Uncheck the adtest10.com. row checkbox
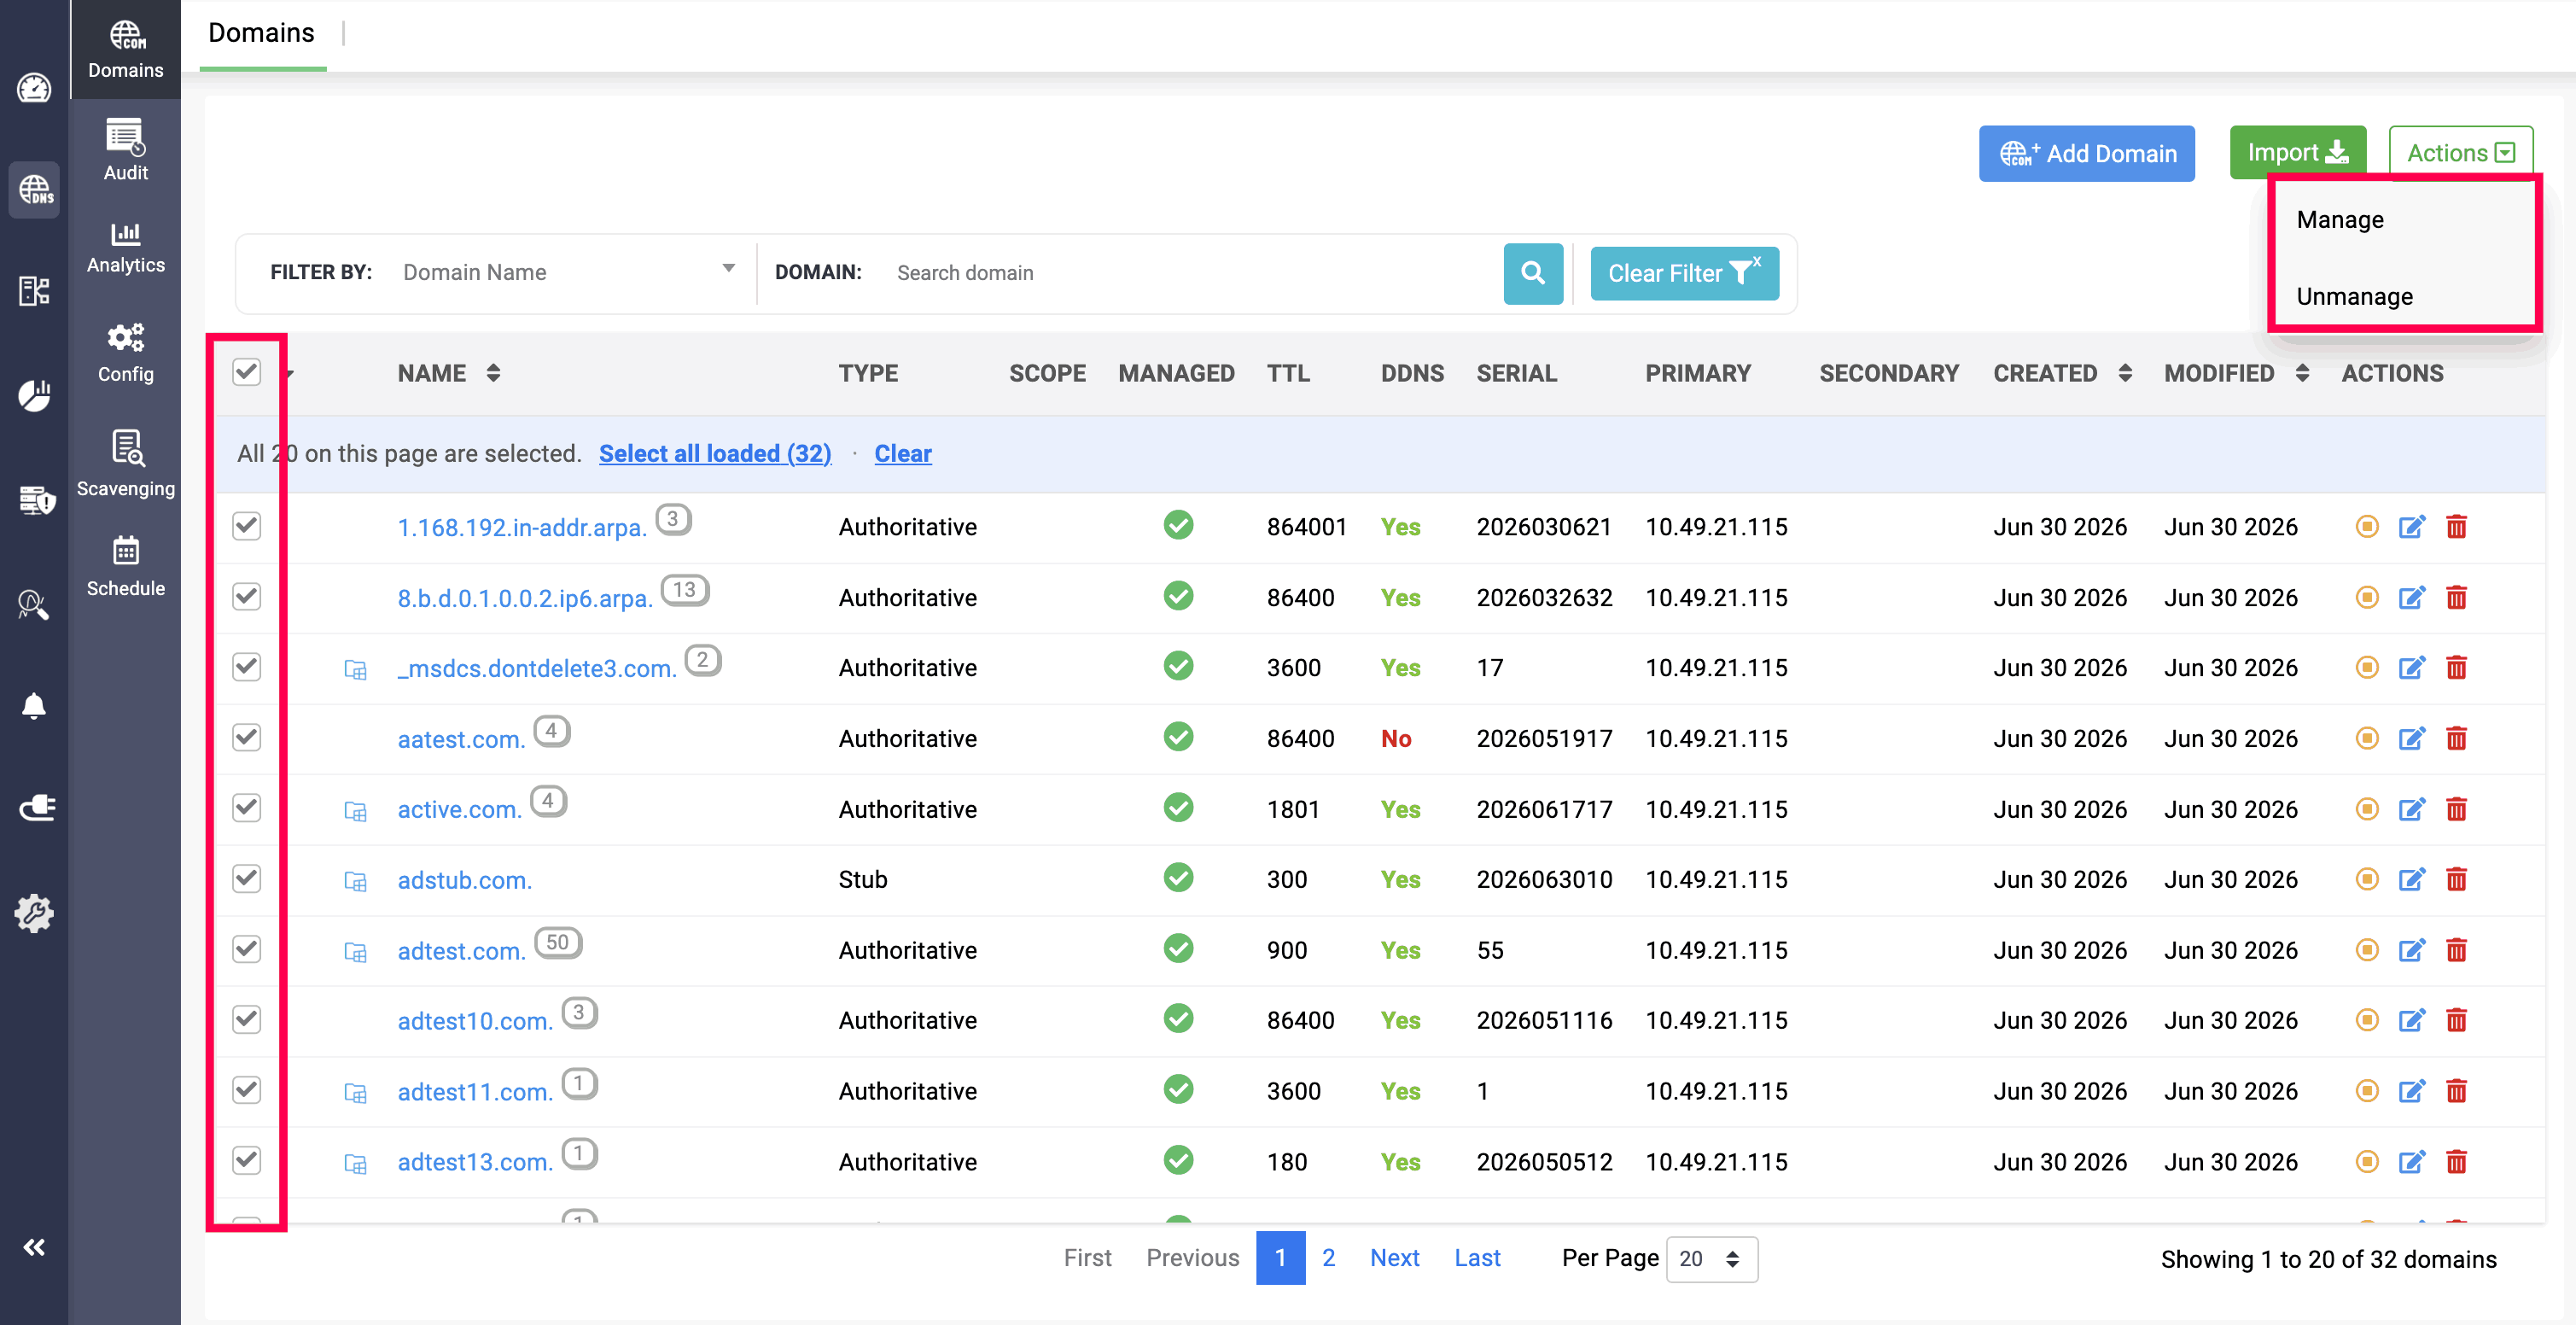This screenshot has height=1325, width=2576. click(246, 1020)
